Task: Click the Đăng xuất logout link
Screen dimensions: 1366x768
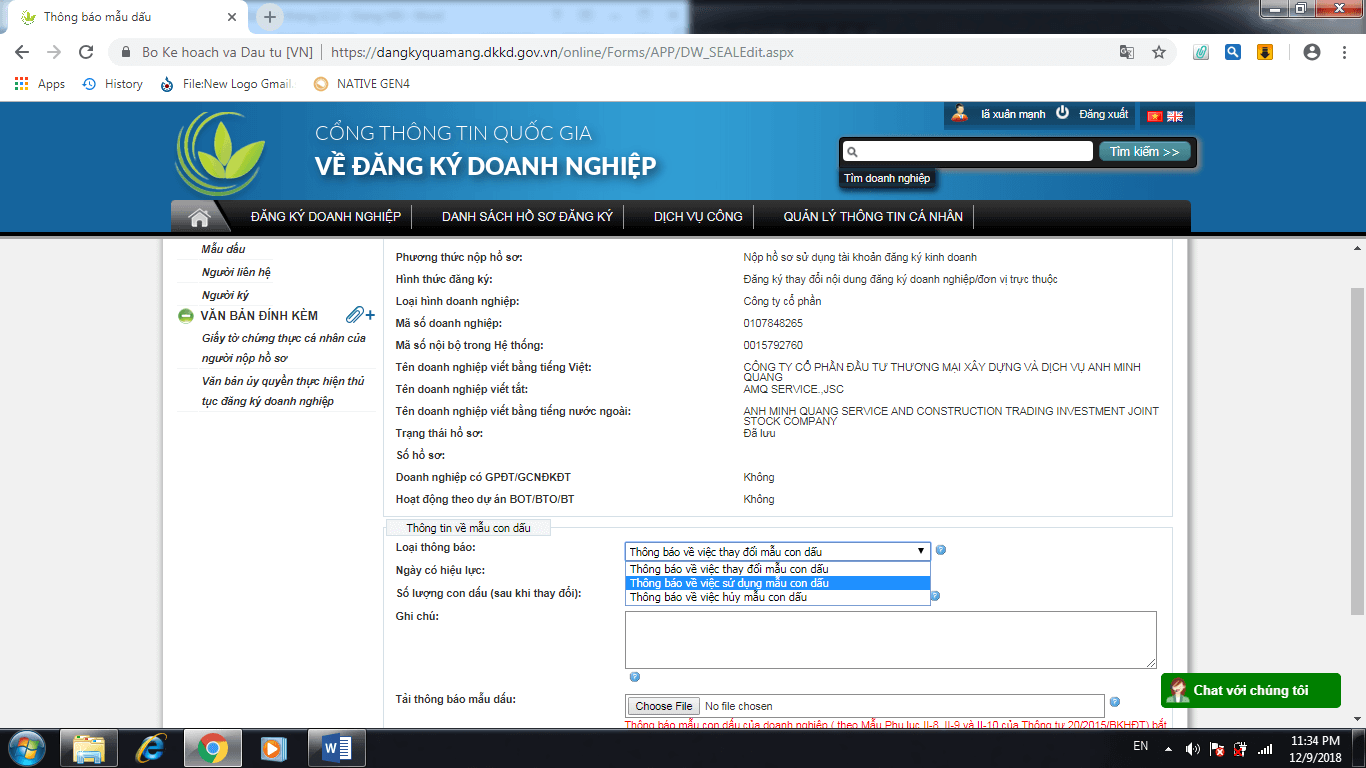Action: click(x=1103, y=115)
